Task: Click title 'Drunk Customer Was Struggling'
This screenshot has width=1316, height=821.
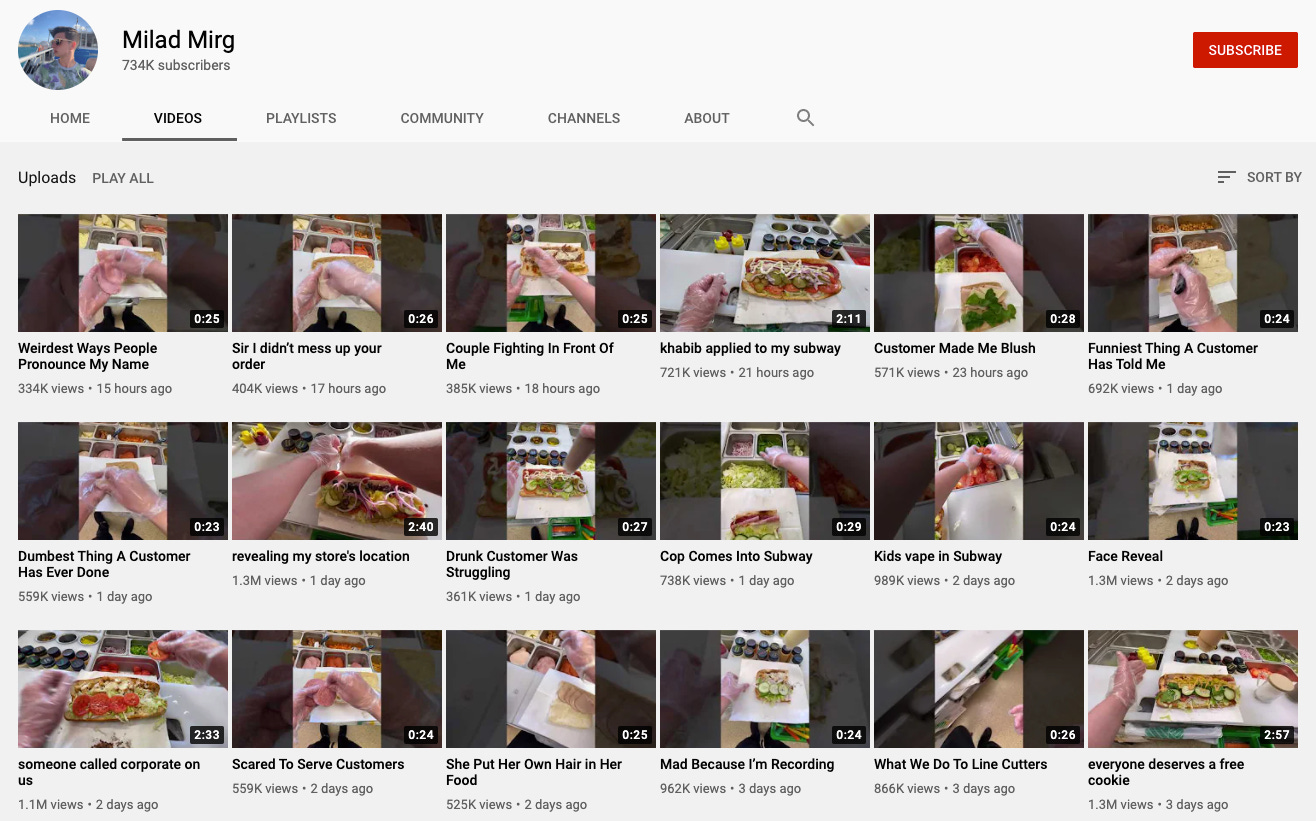Action: coord(512,564)
